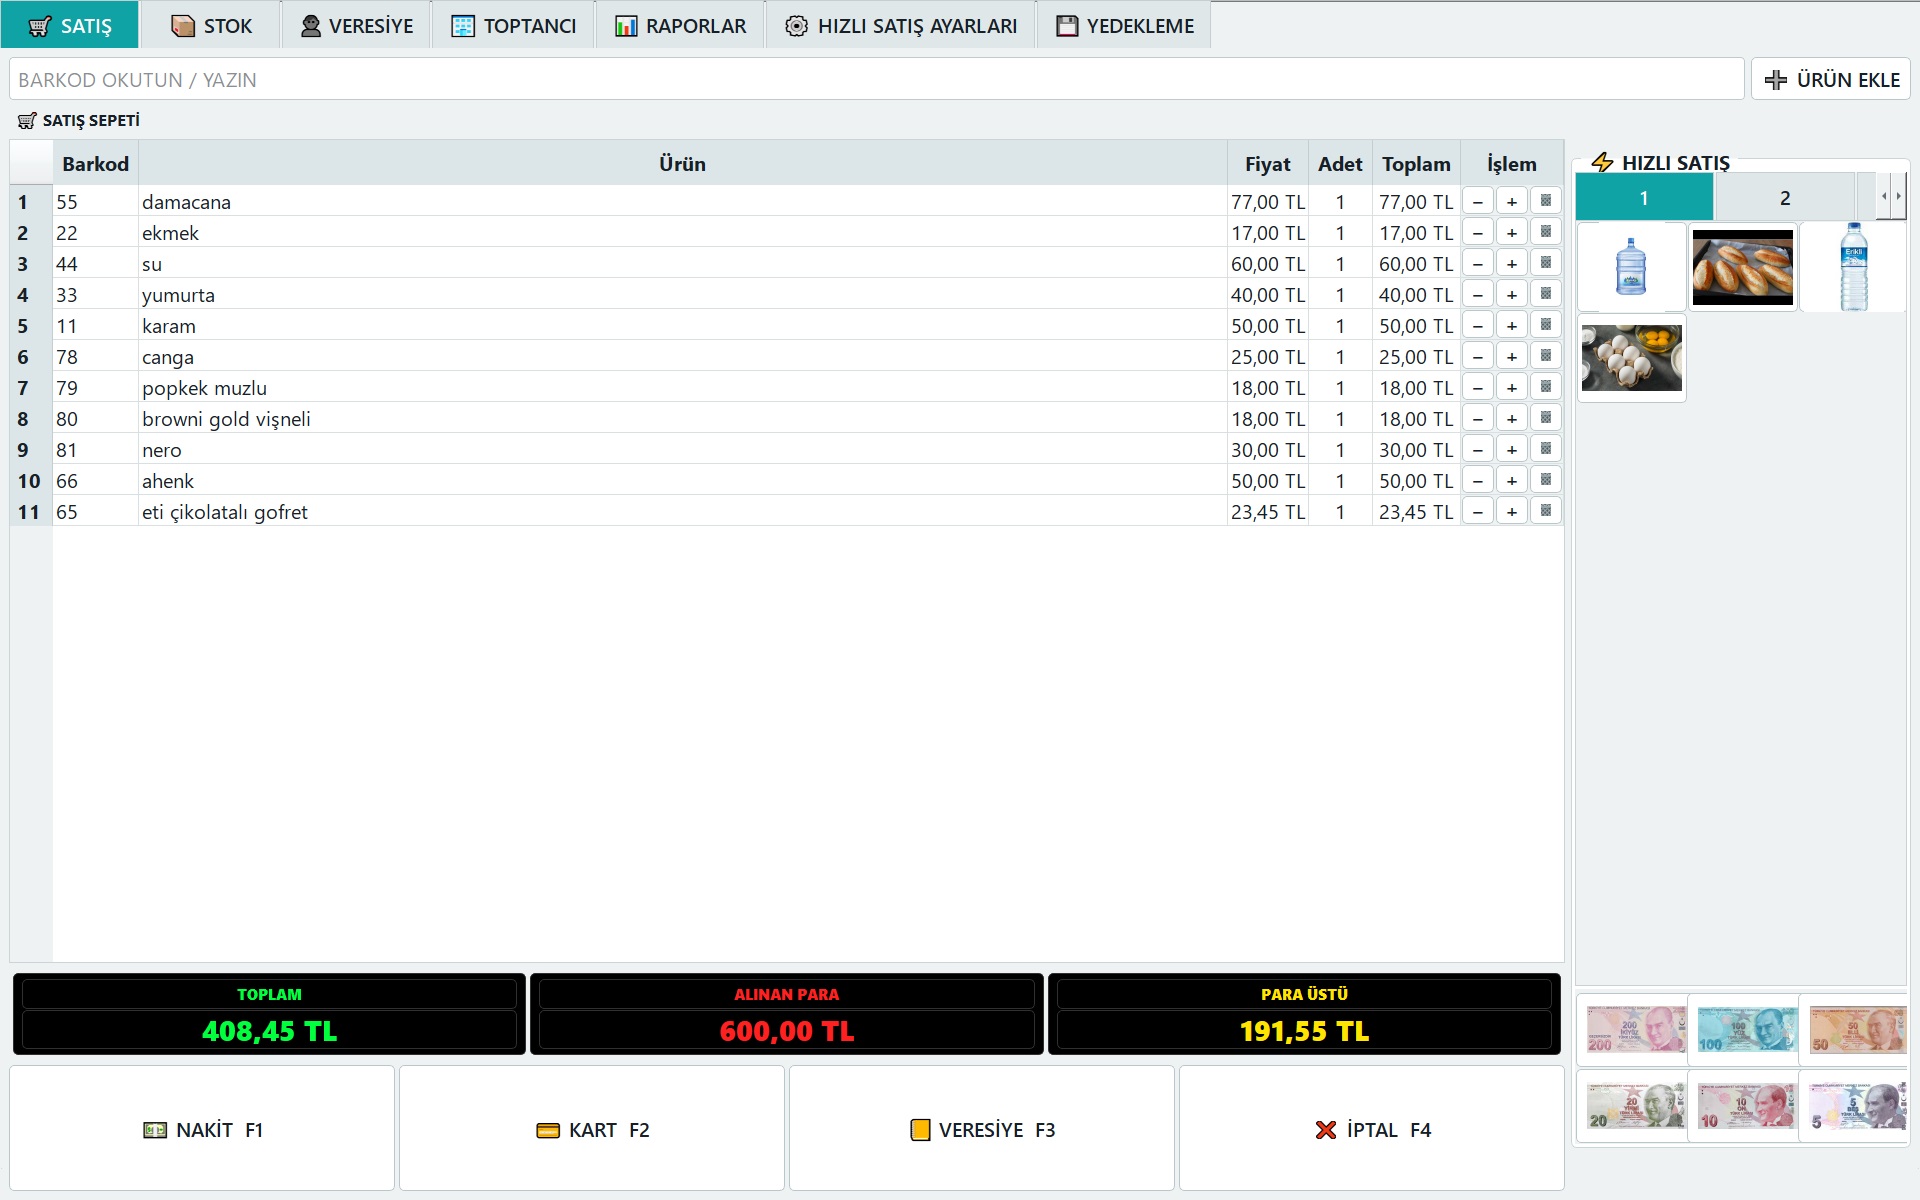1920x1200 pixels.
Task: Select the su product name cell
Action: point(682,263)
